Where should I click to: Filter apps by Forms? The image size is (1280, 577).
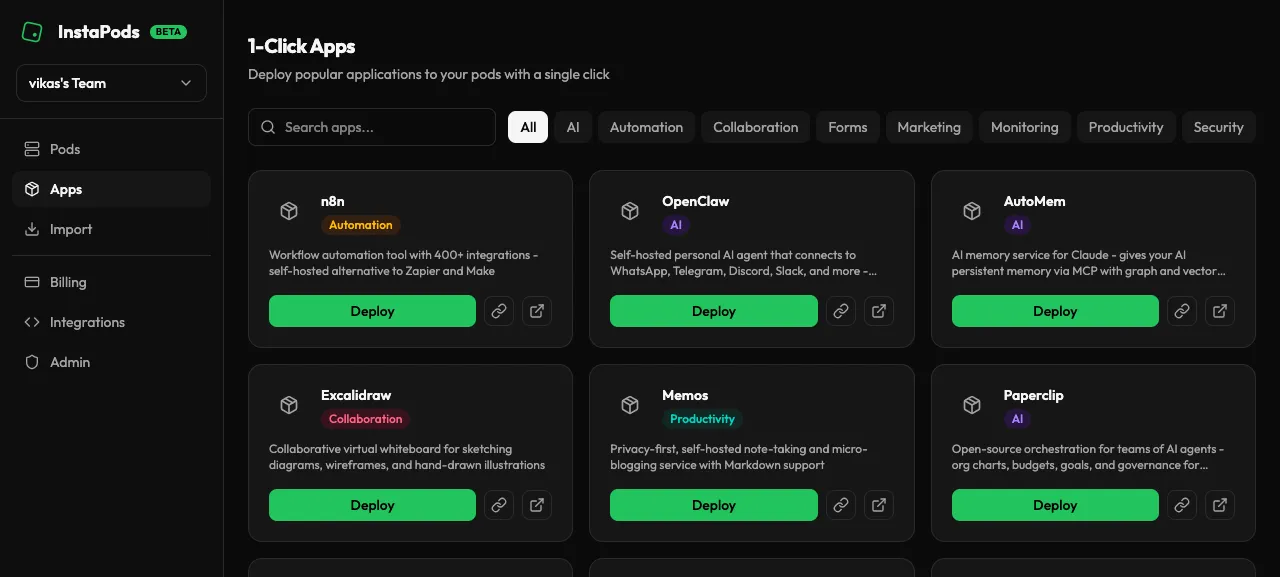(847, 127)
